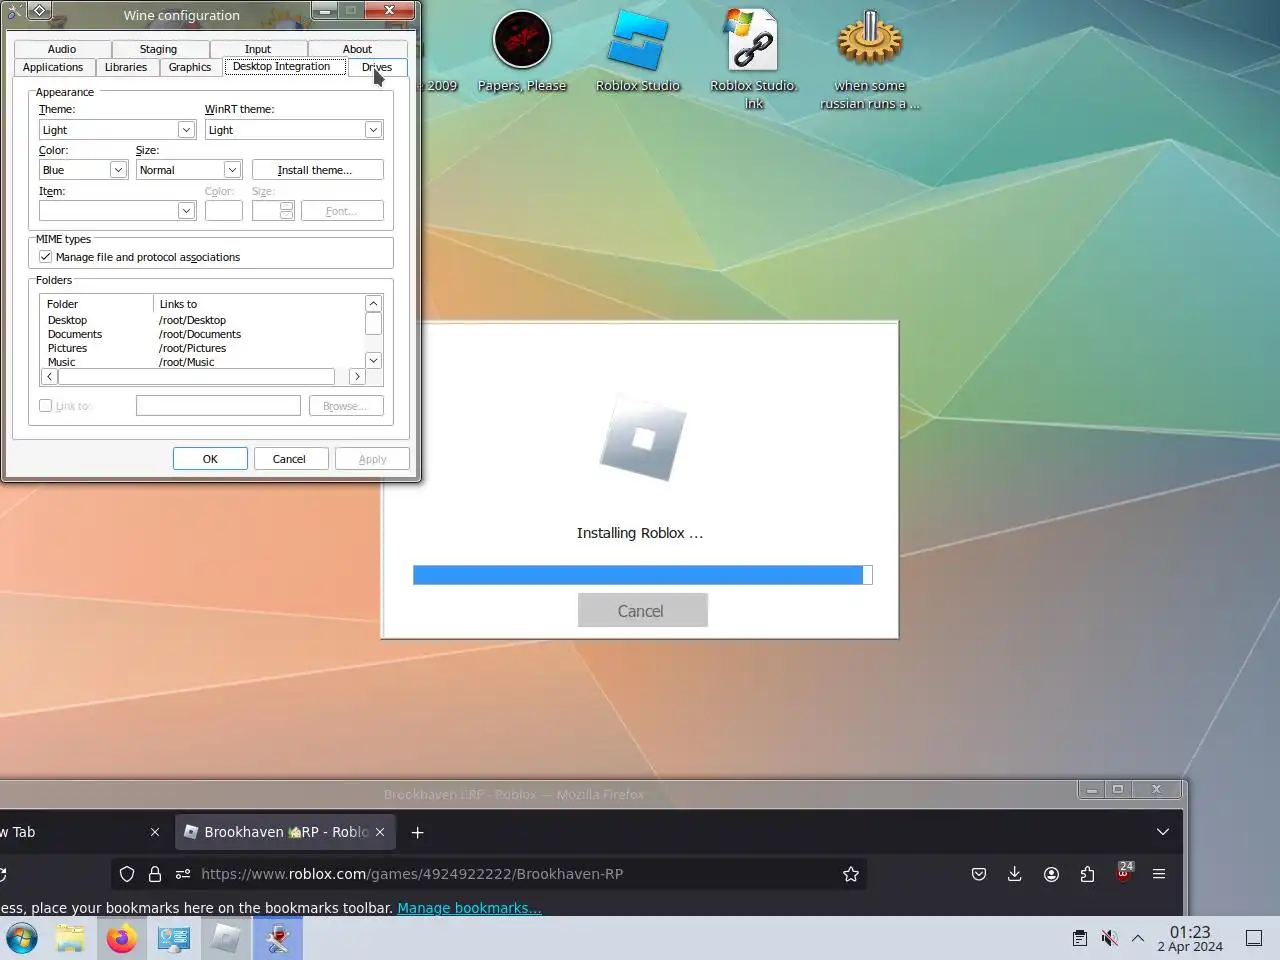
Task: Switch to the Graphics tab
Action: point(190,67)
